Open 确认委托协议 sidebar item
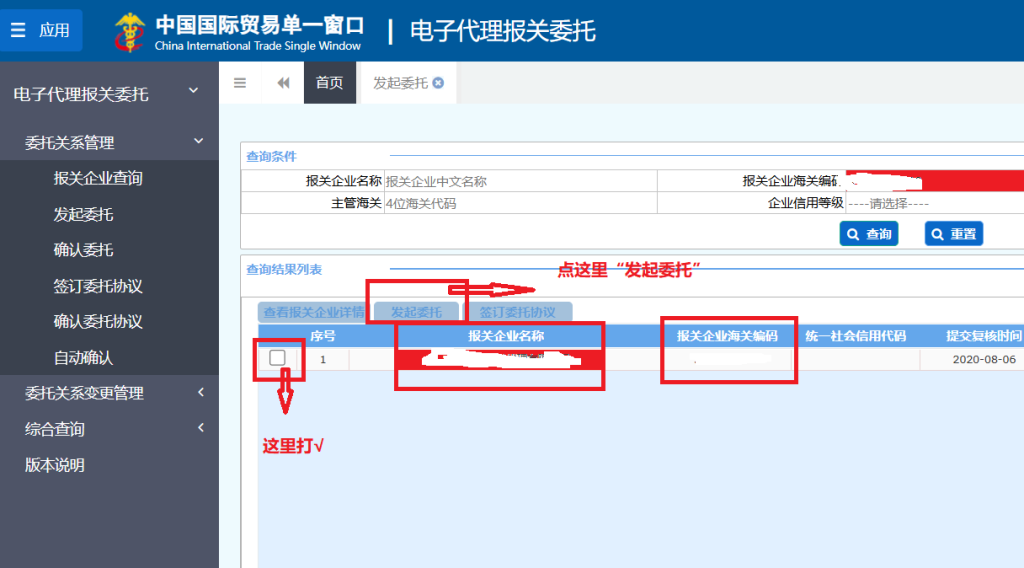Image resolution: width=1024 pixels, height=568 pixels. pyautogui.click(x=98, y=322)
